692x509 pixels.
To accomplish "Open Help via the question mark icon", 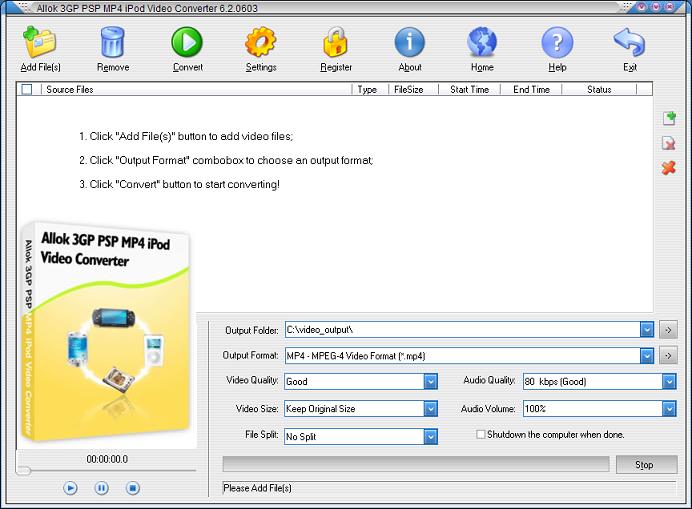I will (557, 42).
